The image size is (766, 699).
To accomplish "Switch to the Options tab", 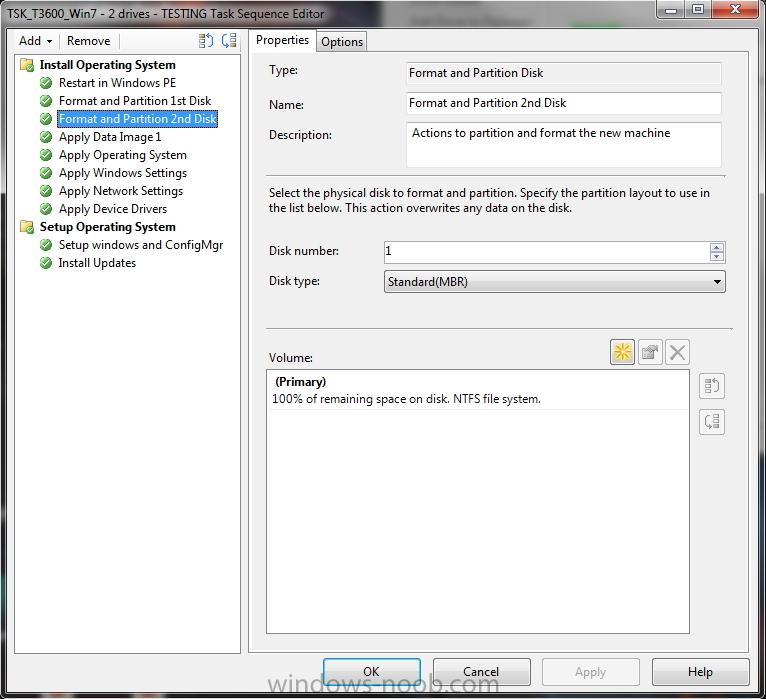I will tap(342, 42).
